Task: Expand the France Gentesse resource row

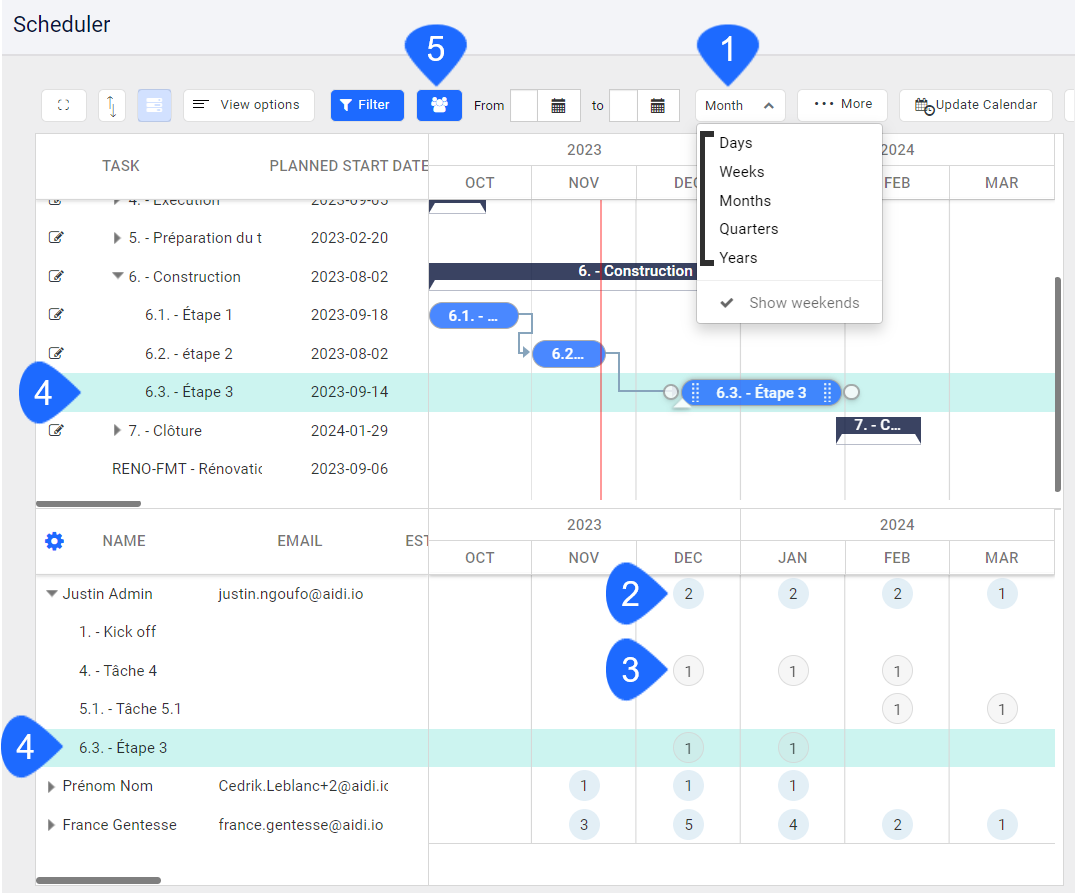Action: 51,825
